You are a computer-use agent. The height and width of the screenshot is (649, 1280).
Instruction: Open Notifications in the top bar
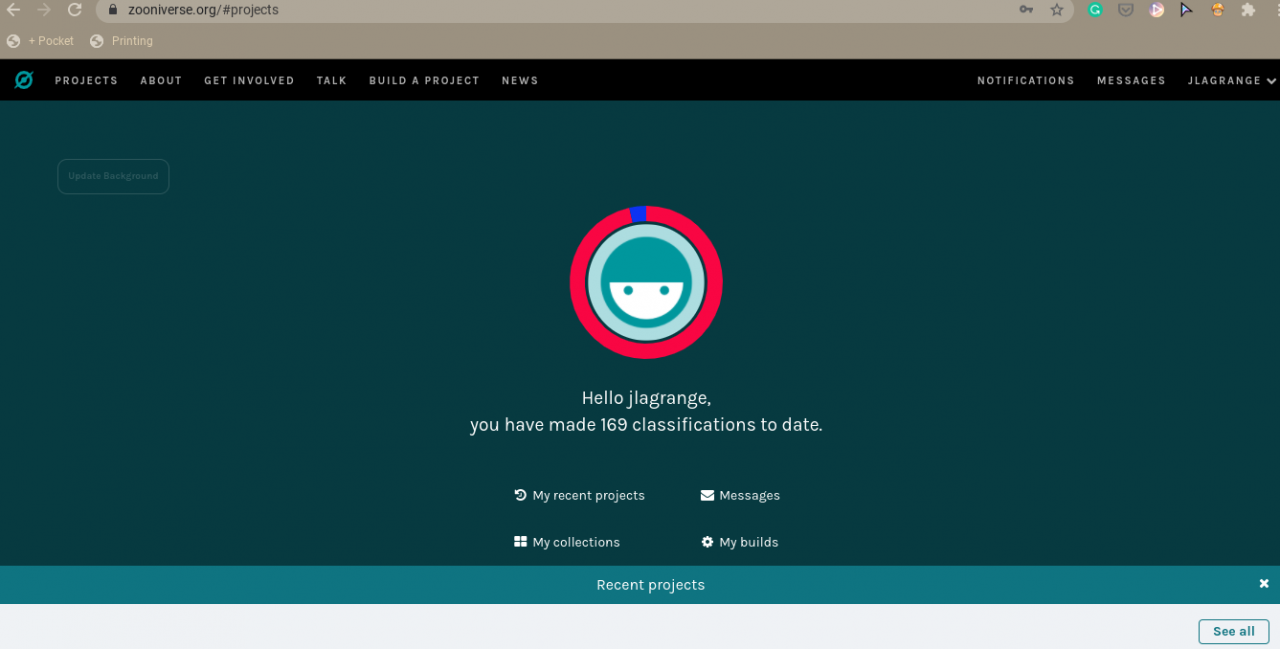(x=1025, y=81)
